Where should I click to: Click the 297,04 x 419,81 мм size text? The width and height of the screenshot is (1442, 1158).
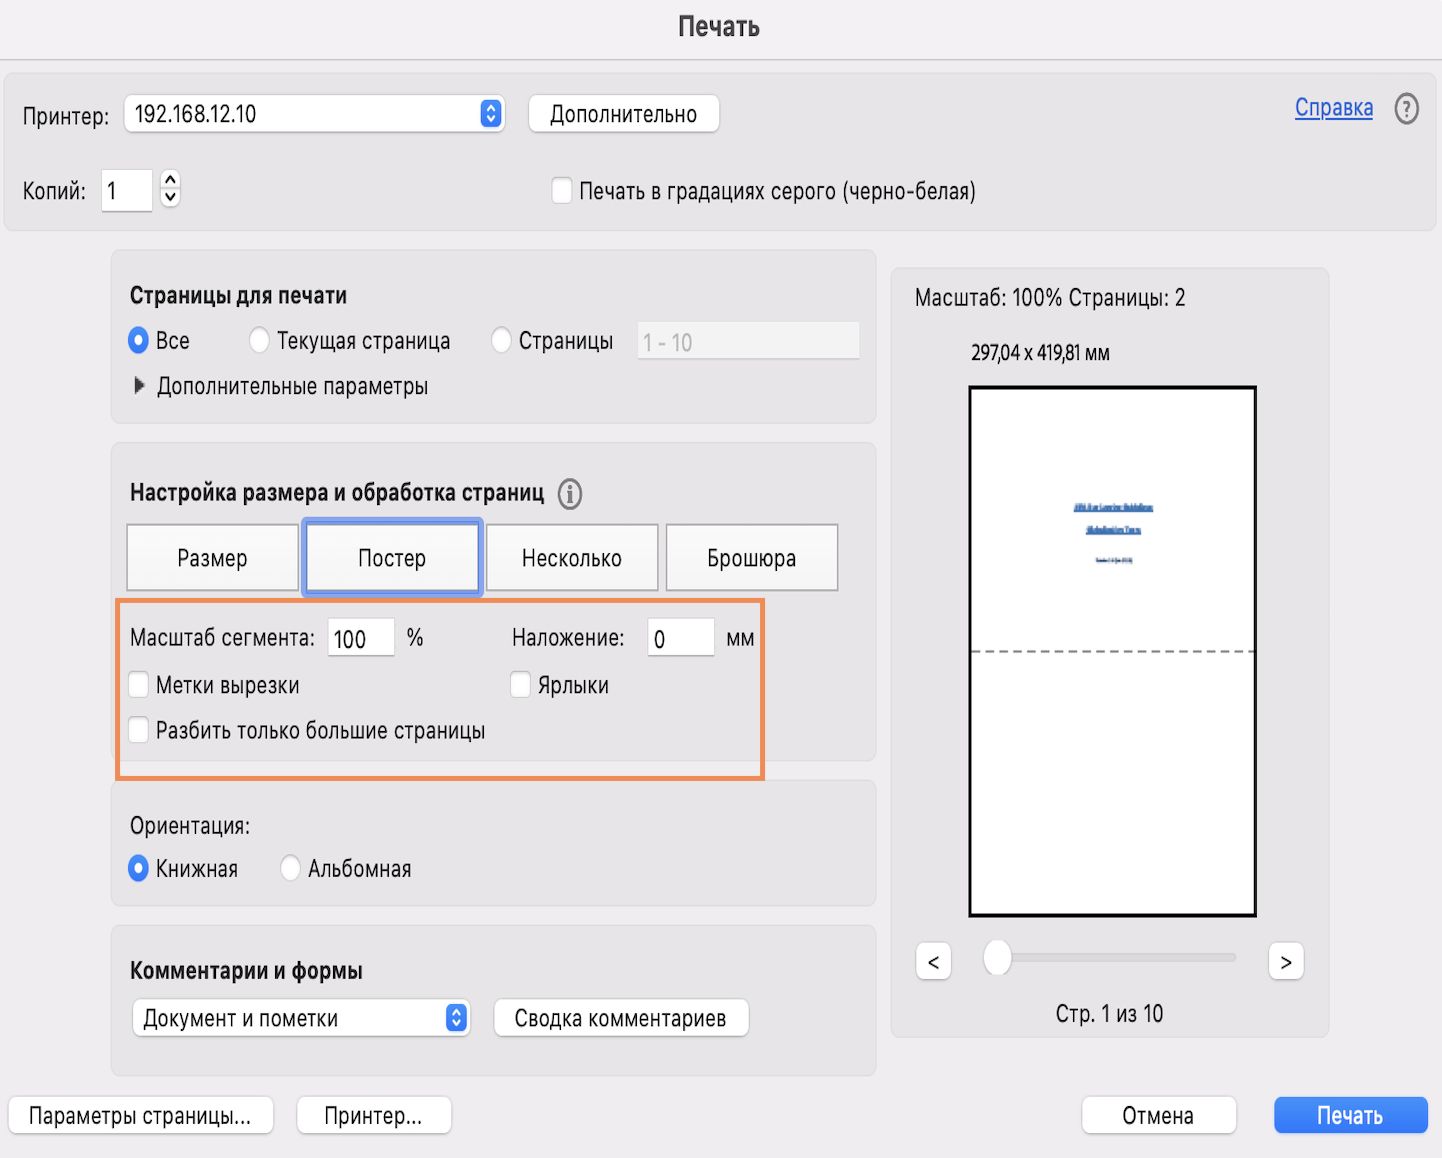(x=1040, y=353)
